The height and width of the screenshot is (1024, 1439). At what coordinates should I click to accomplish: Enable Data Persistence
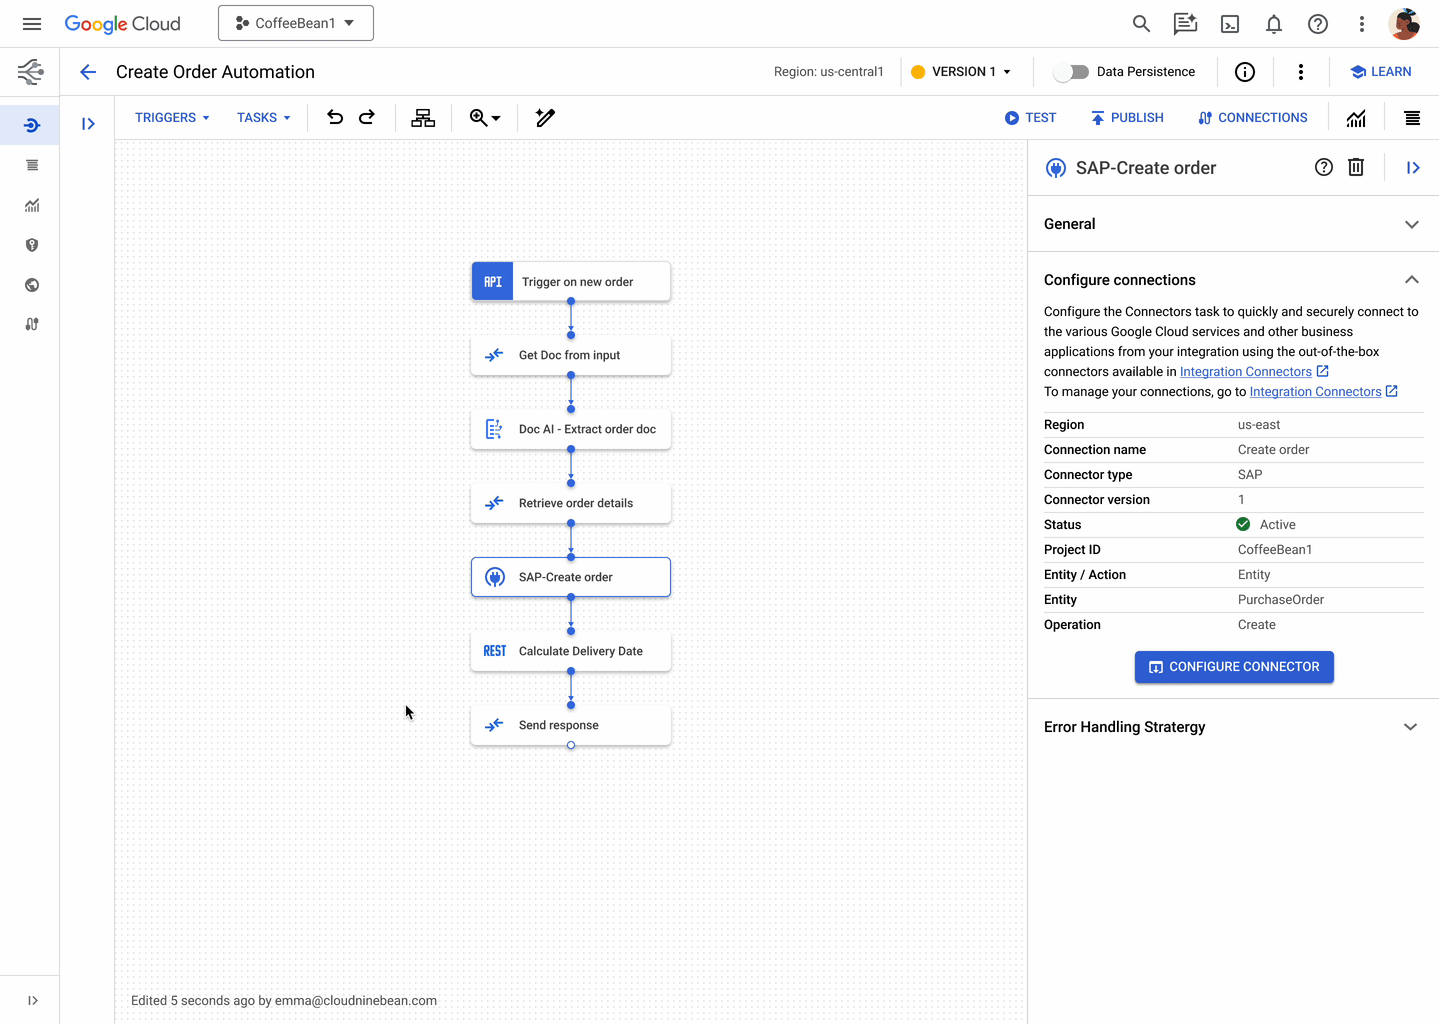point(1071,71)
